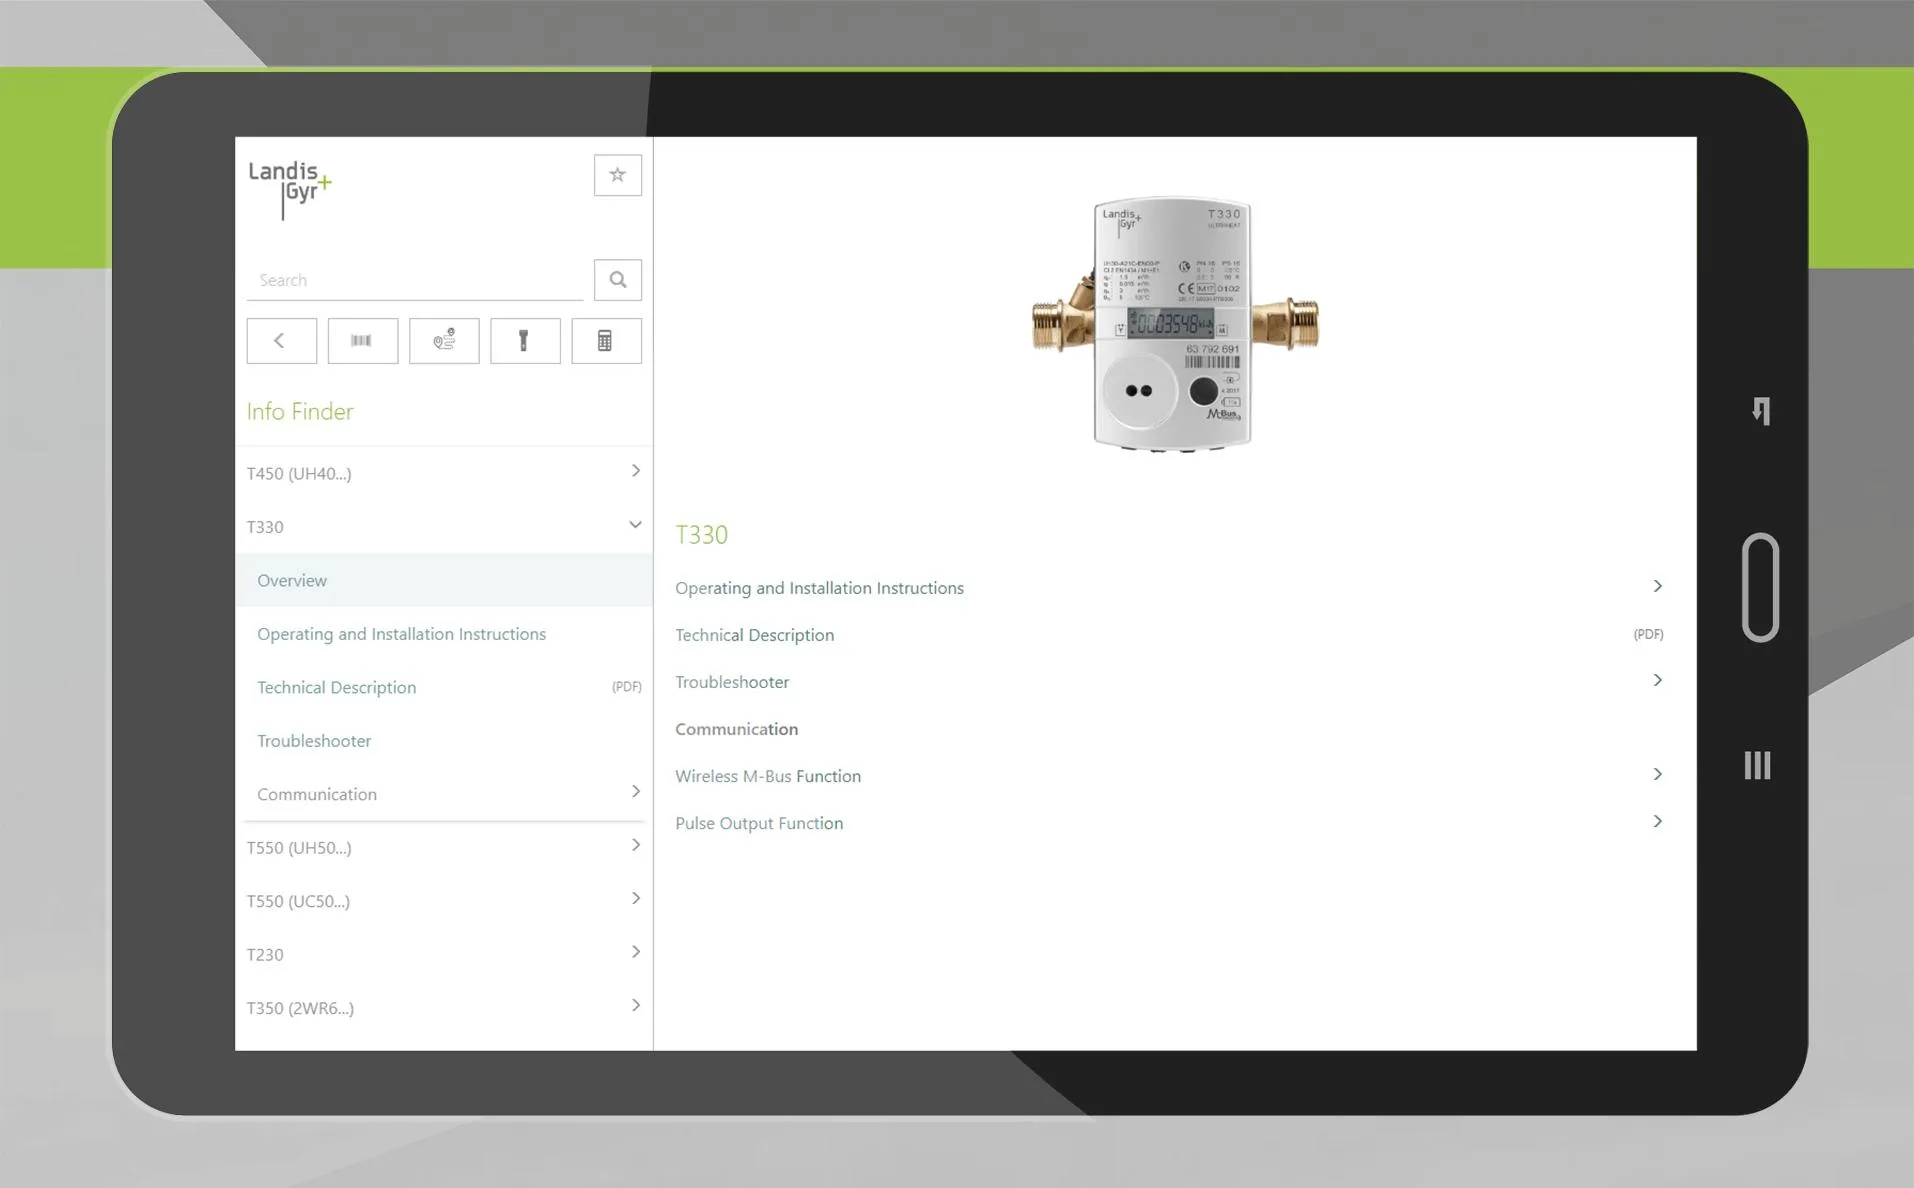Screen dimensions: 1914x1188
Task: Click the favorites star icon
Action: 617,175
